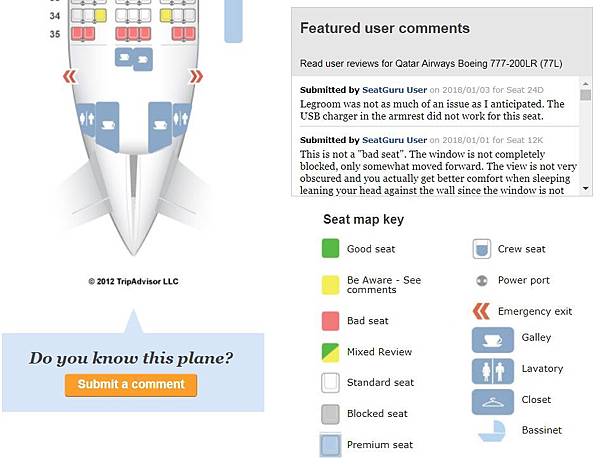Click the Galley icon in seat map key
Screen dimensions: 600x464
492,340
